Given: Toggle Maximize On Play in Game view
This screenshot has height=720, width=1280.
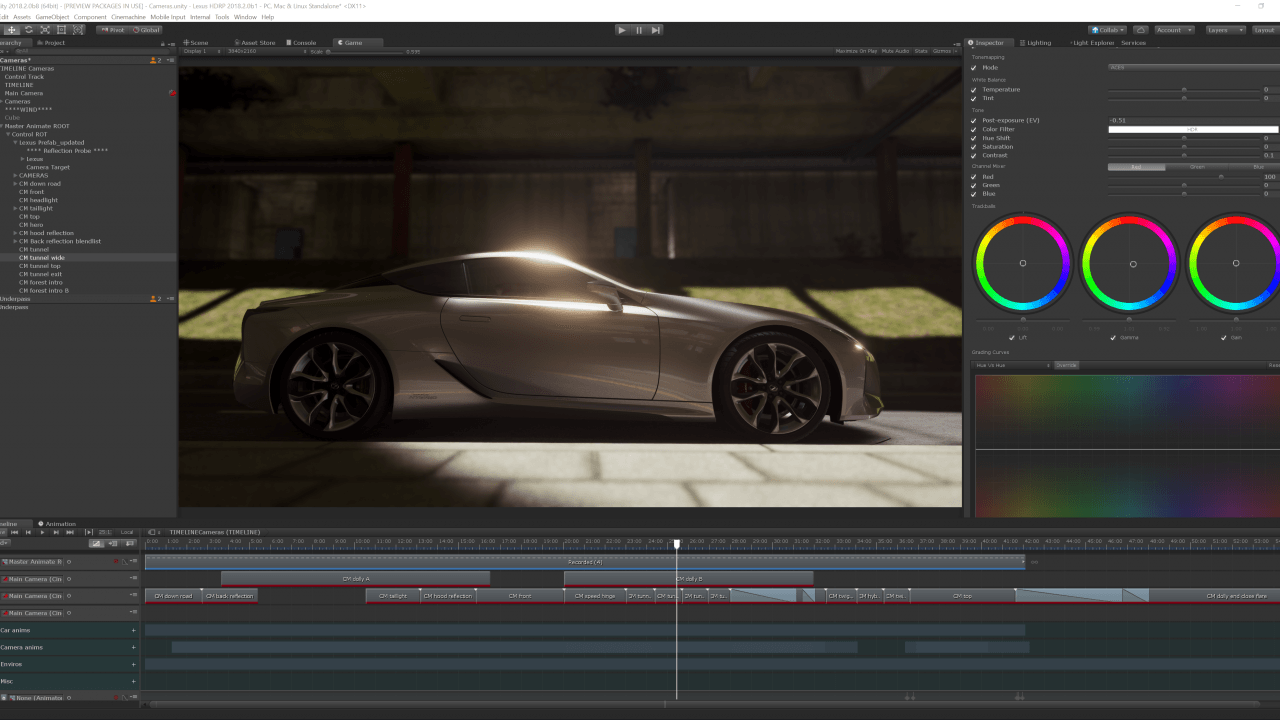Looking at the screenshot, I should point(856,51).
